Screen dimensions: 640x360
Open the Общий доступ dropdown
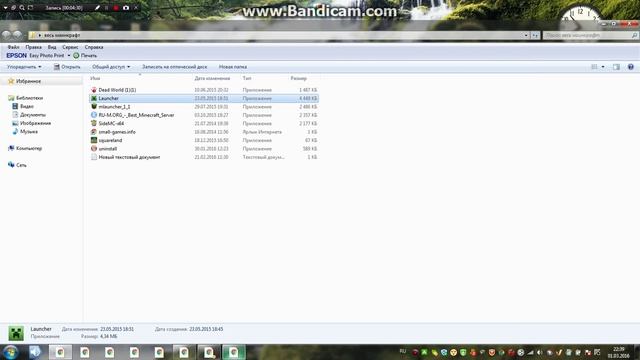point(111,67)
